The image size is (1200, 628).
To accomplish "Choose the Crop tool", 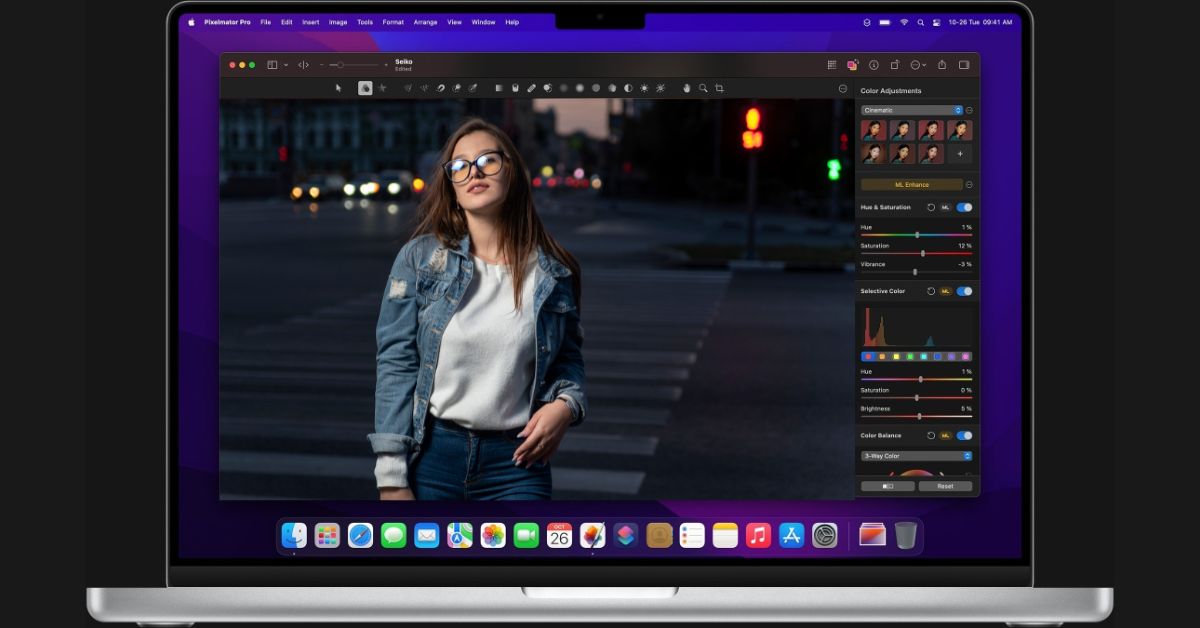I will coord(719,88).
